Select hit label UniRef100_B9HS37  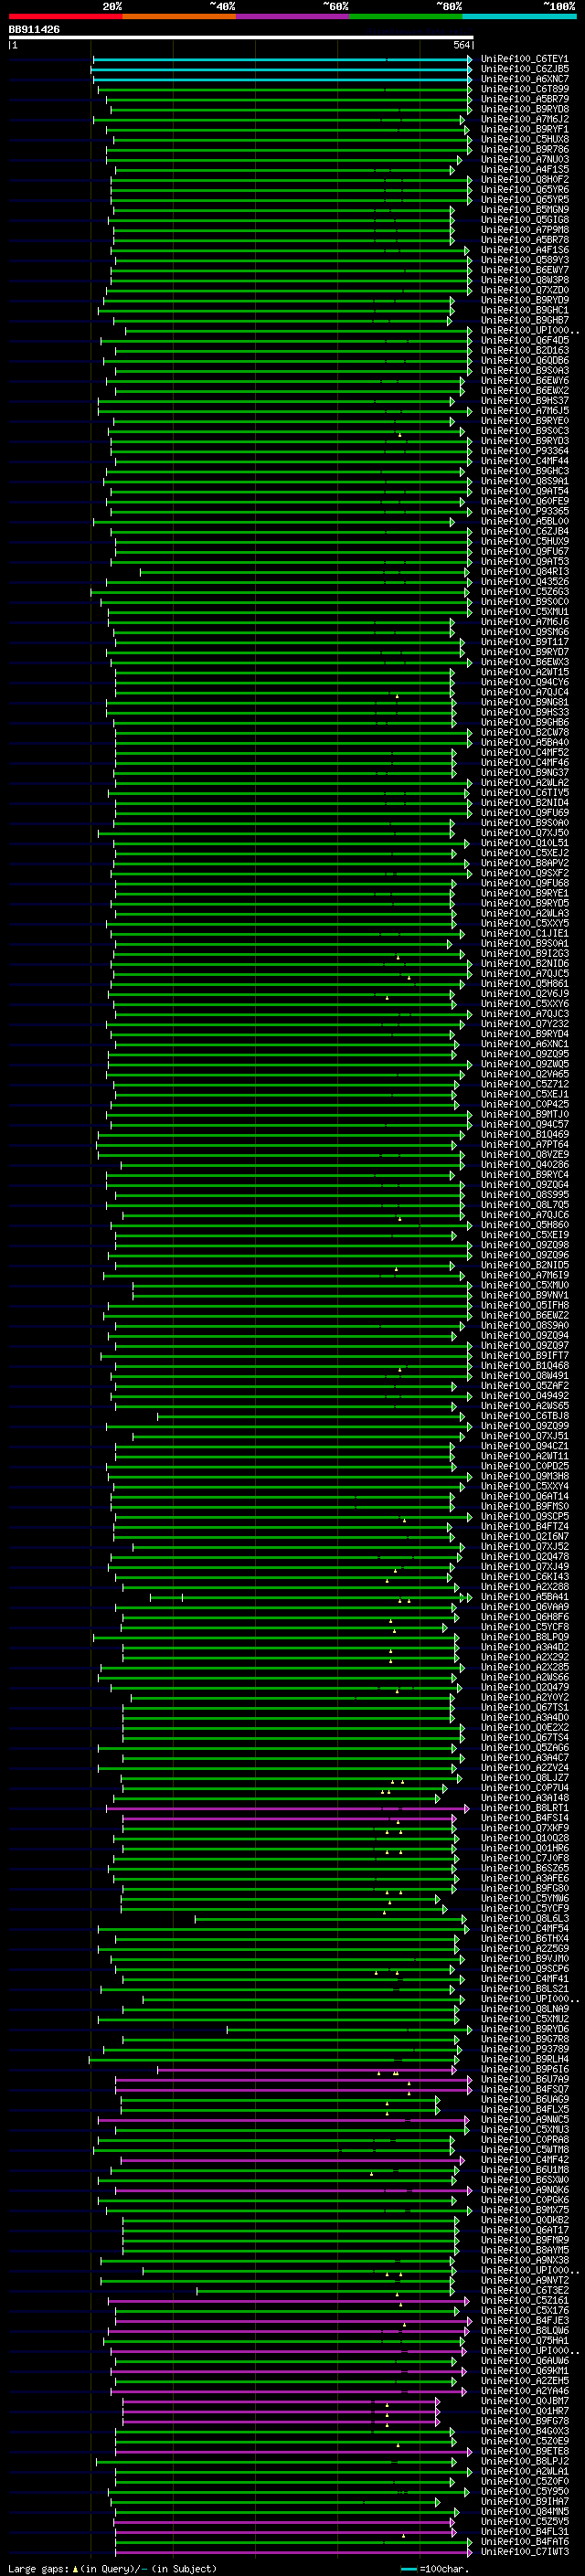click(x=525, y=401)
